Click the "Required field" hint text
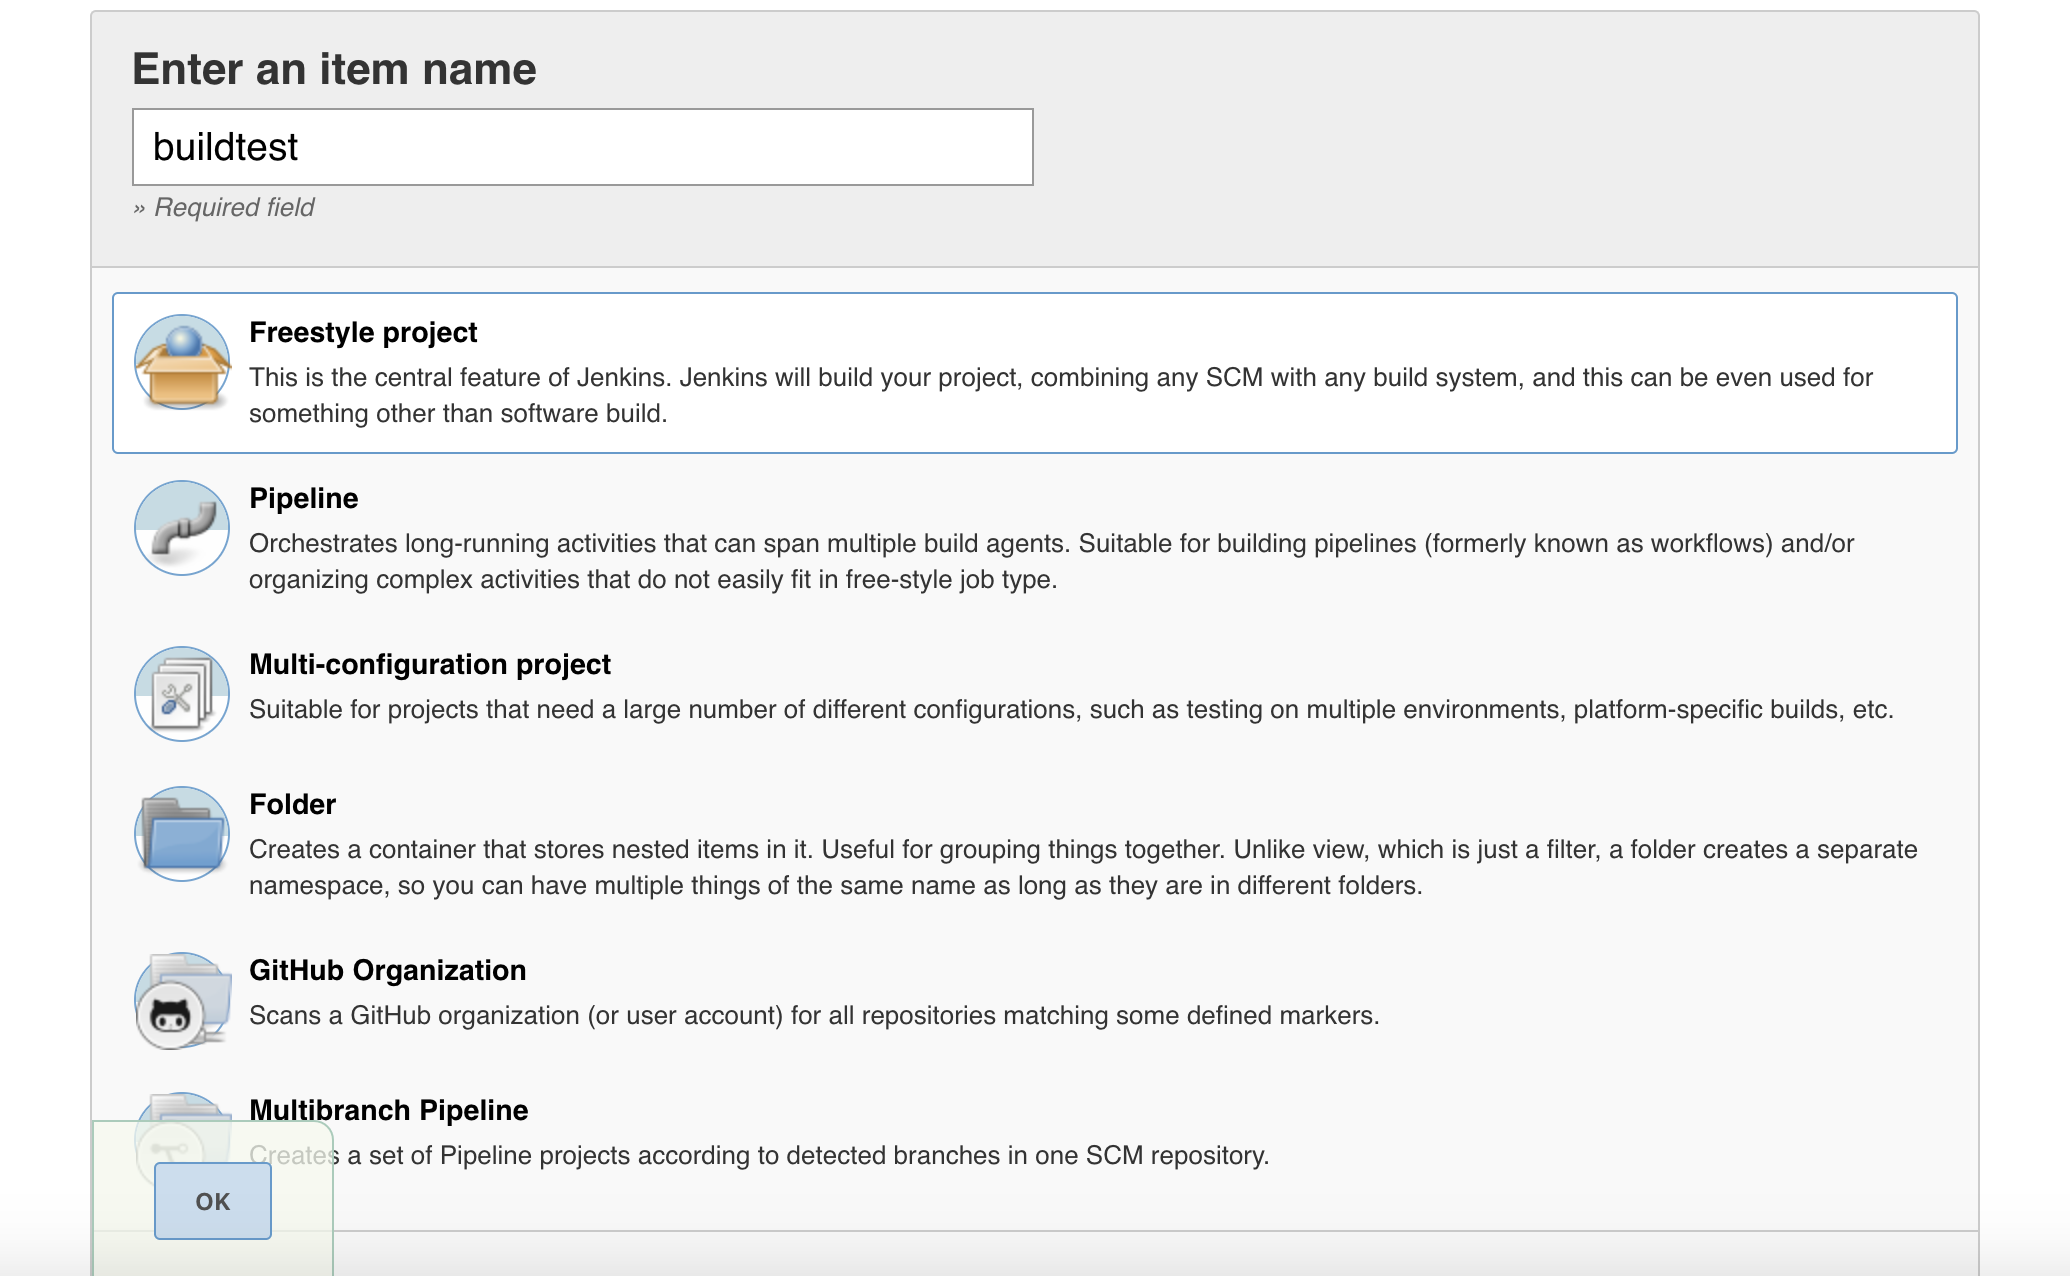 (x=224, y=207)
